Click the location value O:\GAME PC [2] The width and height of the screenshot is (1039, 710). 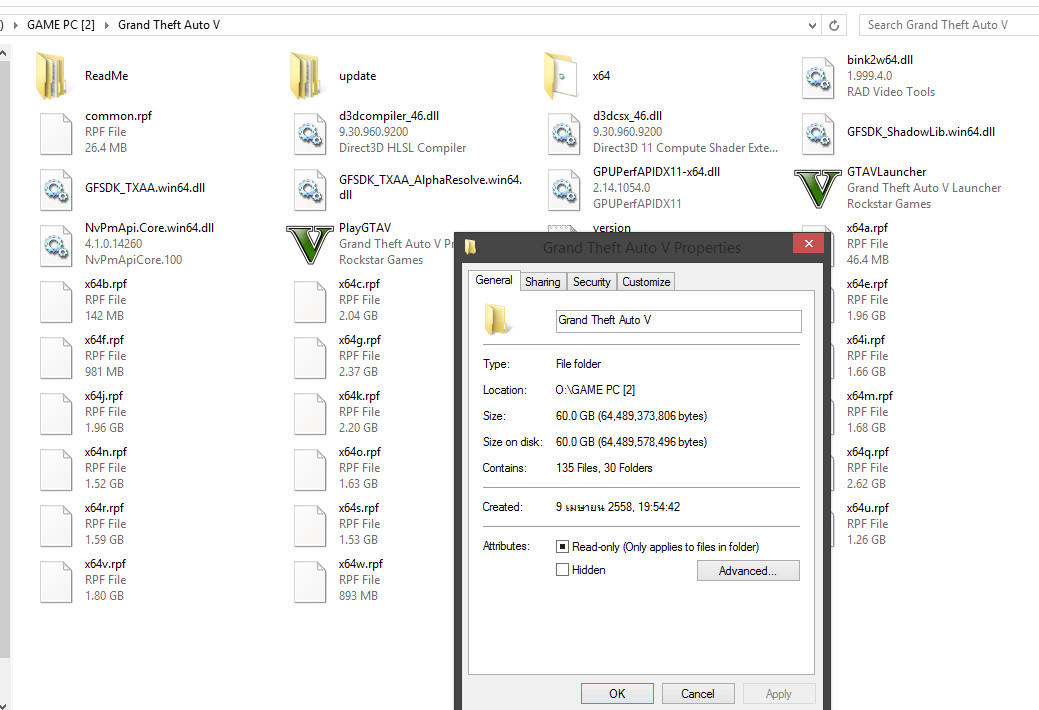tap(595, 390)
